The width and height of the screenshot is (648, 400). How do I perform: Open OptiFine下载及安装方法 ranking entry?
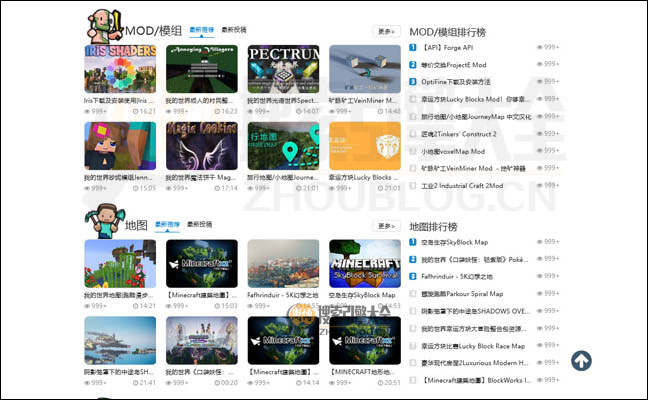click(455, 82)
